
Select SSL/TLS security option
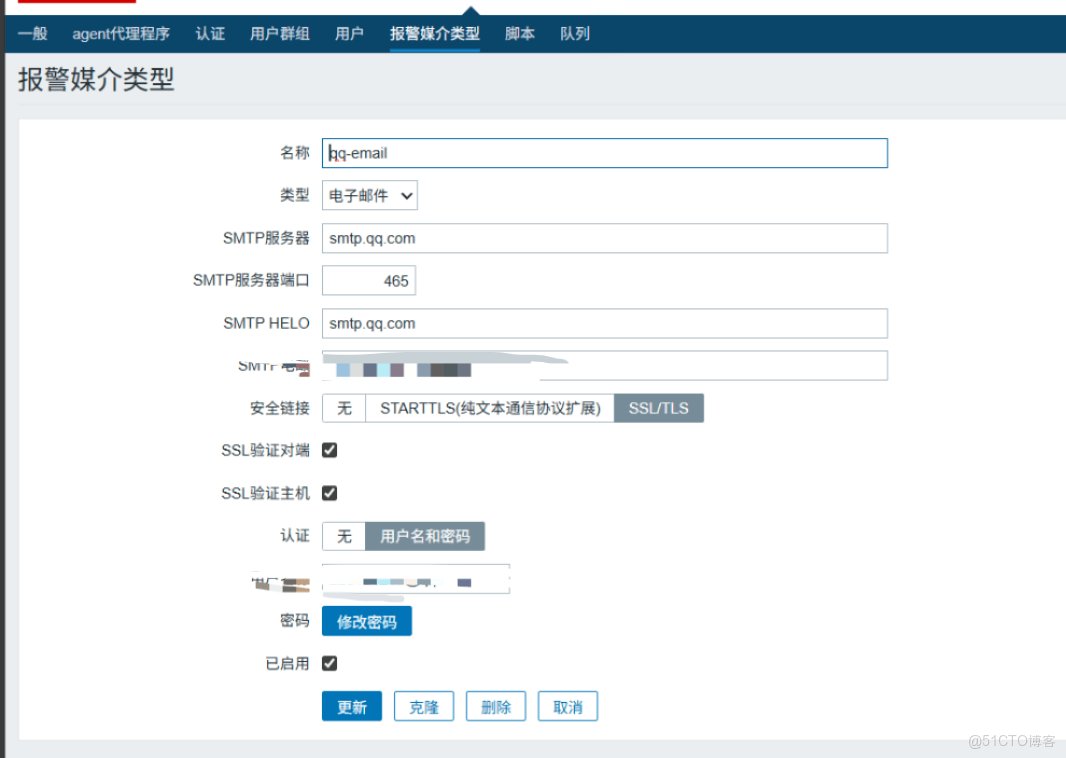point(658,408)
